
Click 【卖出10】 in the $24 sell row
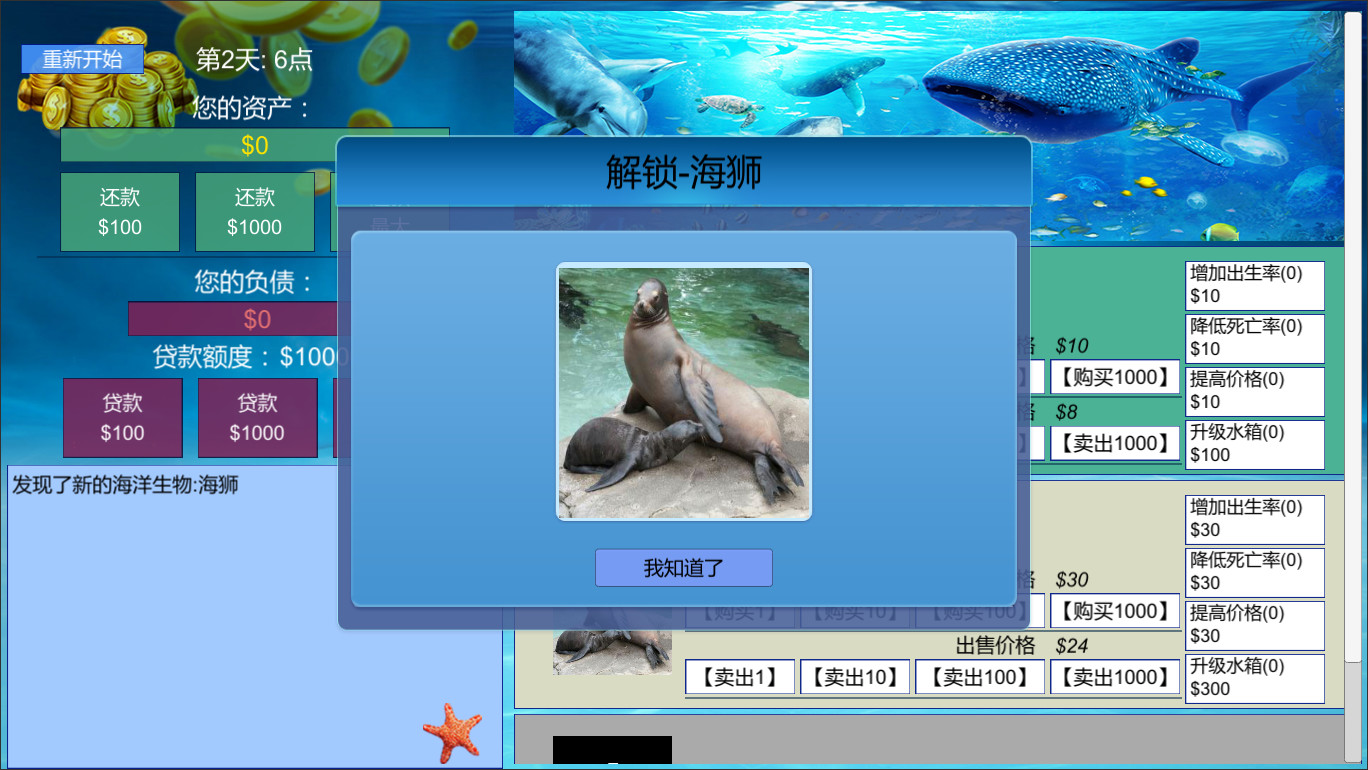click(x=855, y=677)
